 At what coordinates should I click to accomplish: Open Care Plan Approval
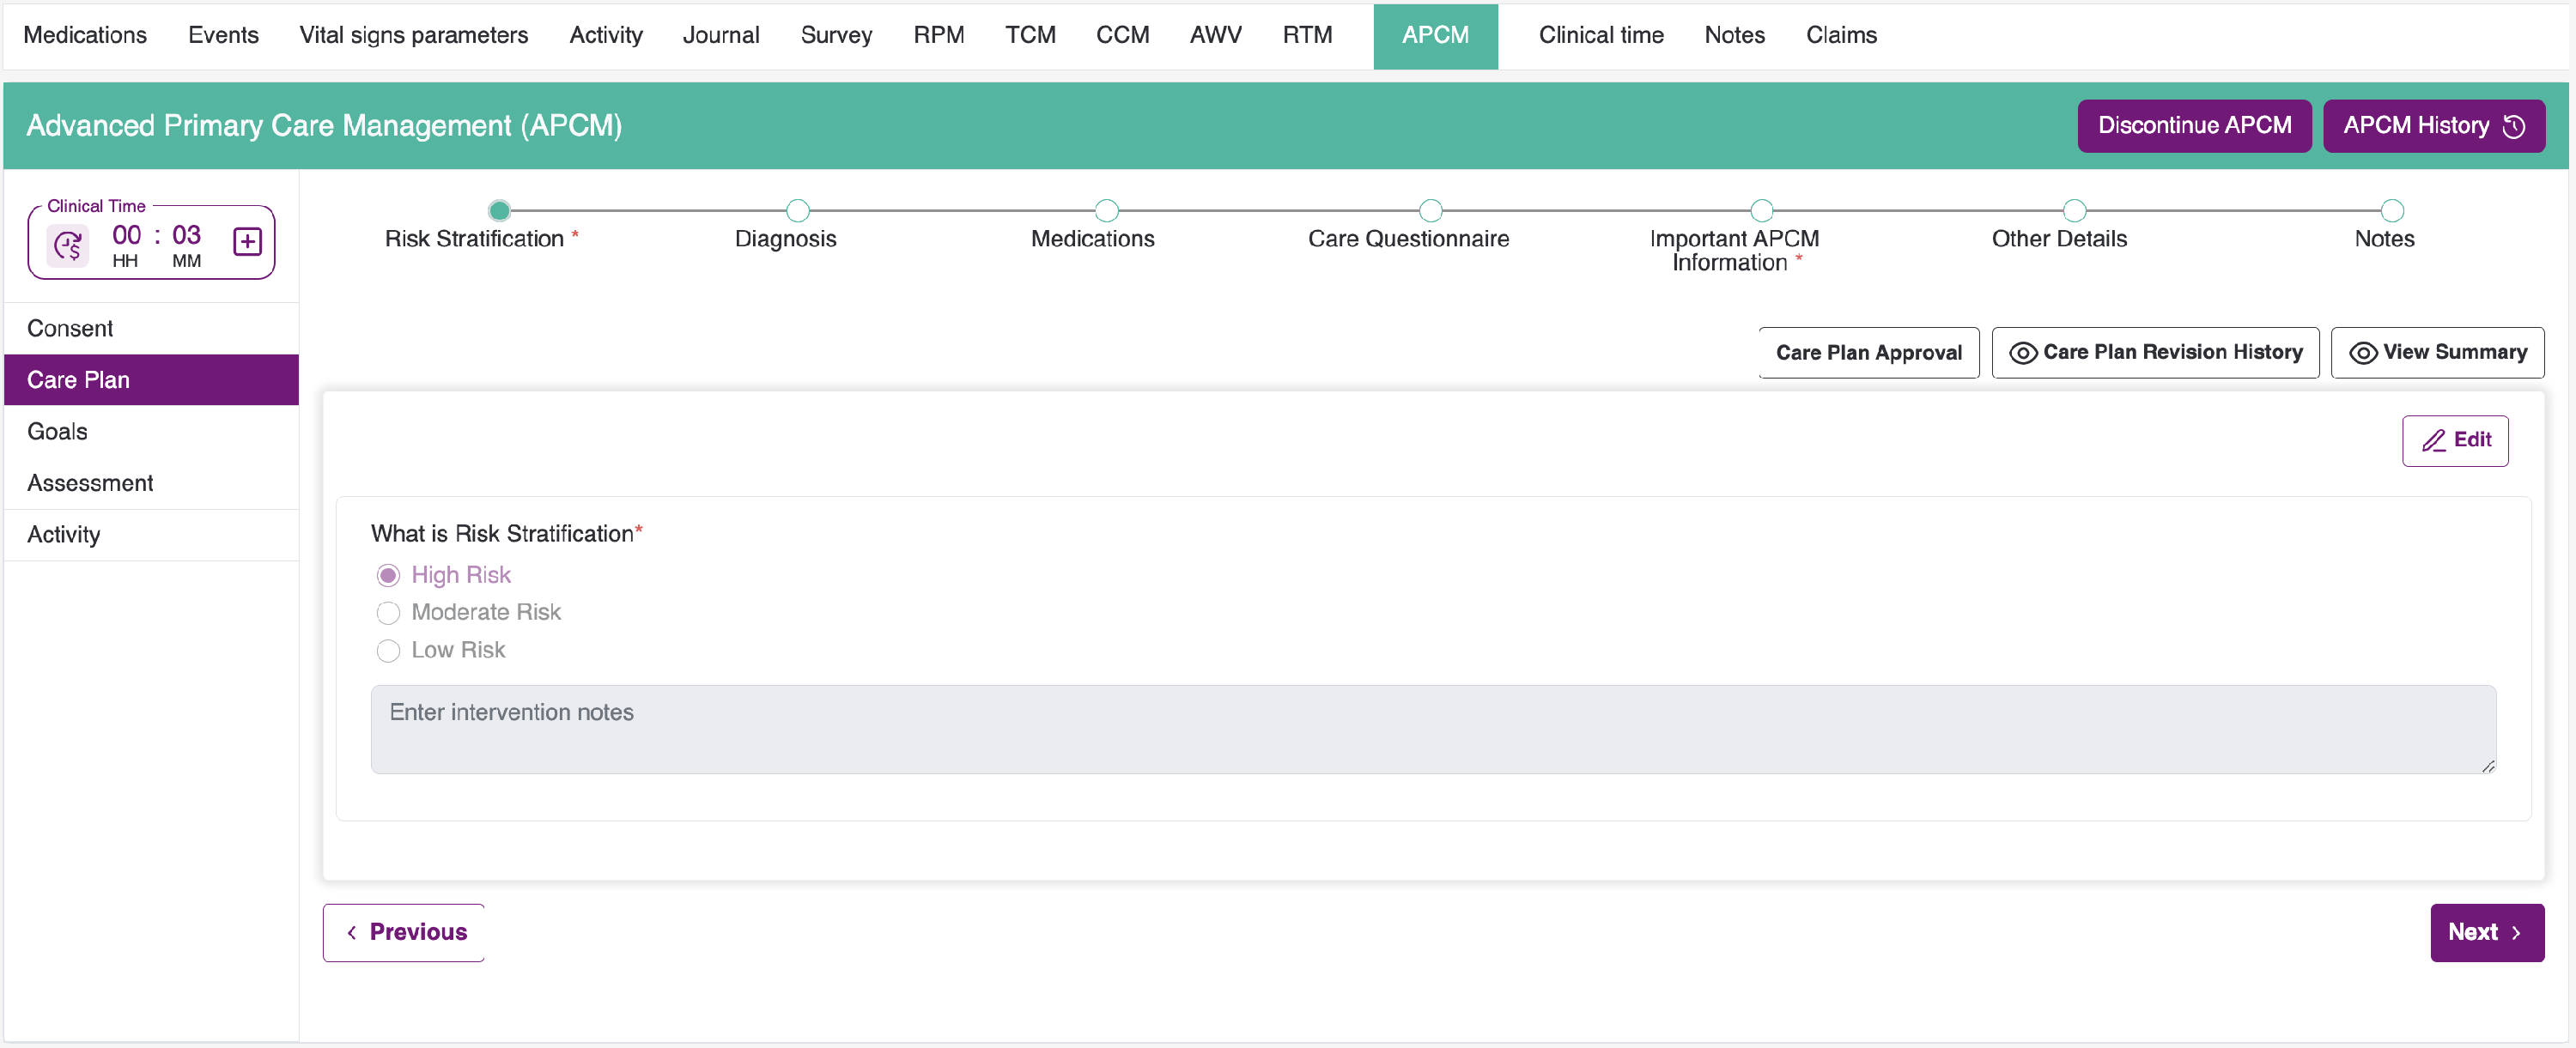(1868, 353)
